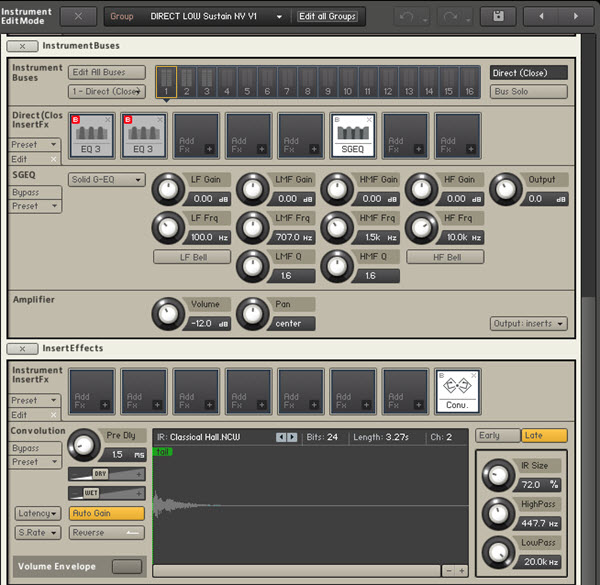Click the HighPass knob
The height and width of the screenshot is (585, 600).
point(498,514)
